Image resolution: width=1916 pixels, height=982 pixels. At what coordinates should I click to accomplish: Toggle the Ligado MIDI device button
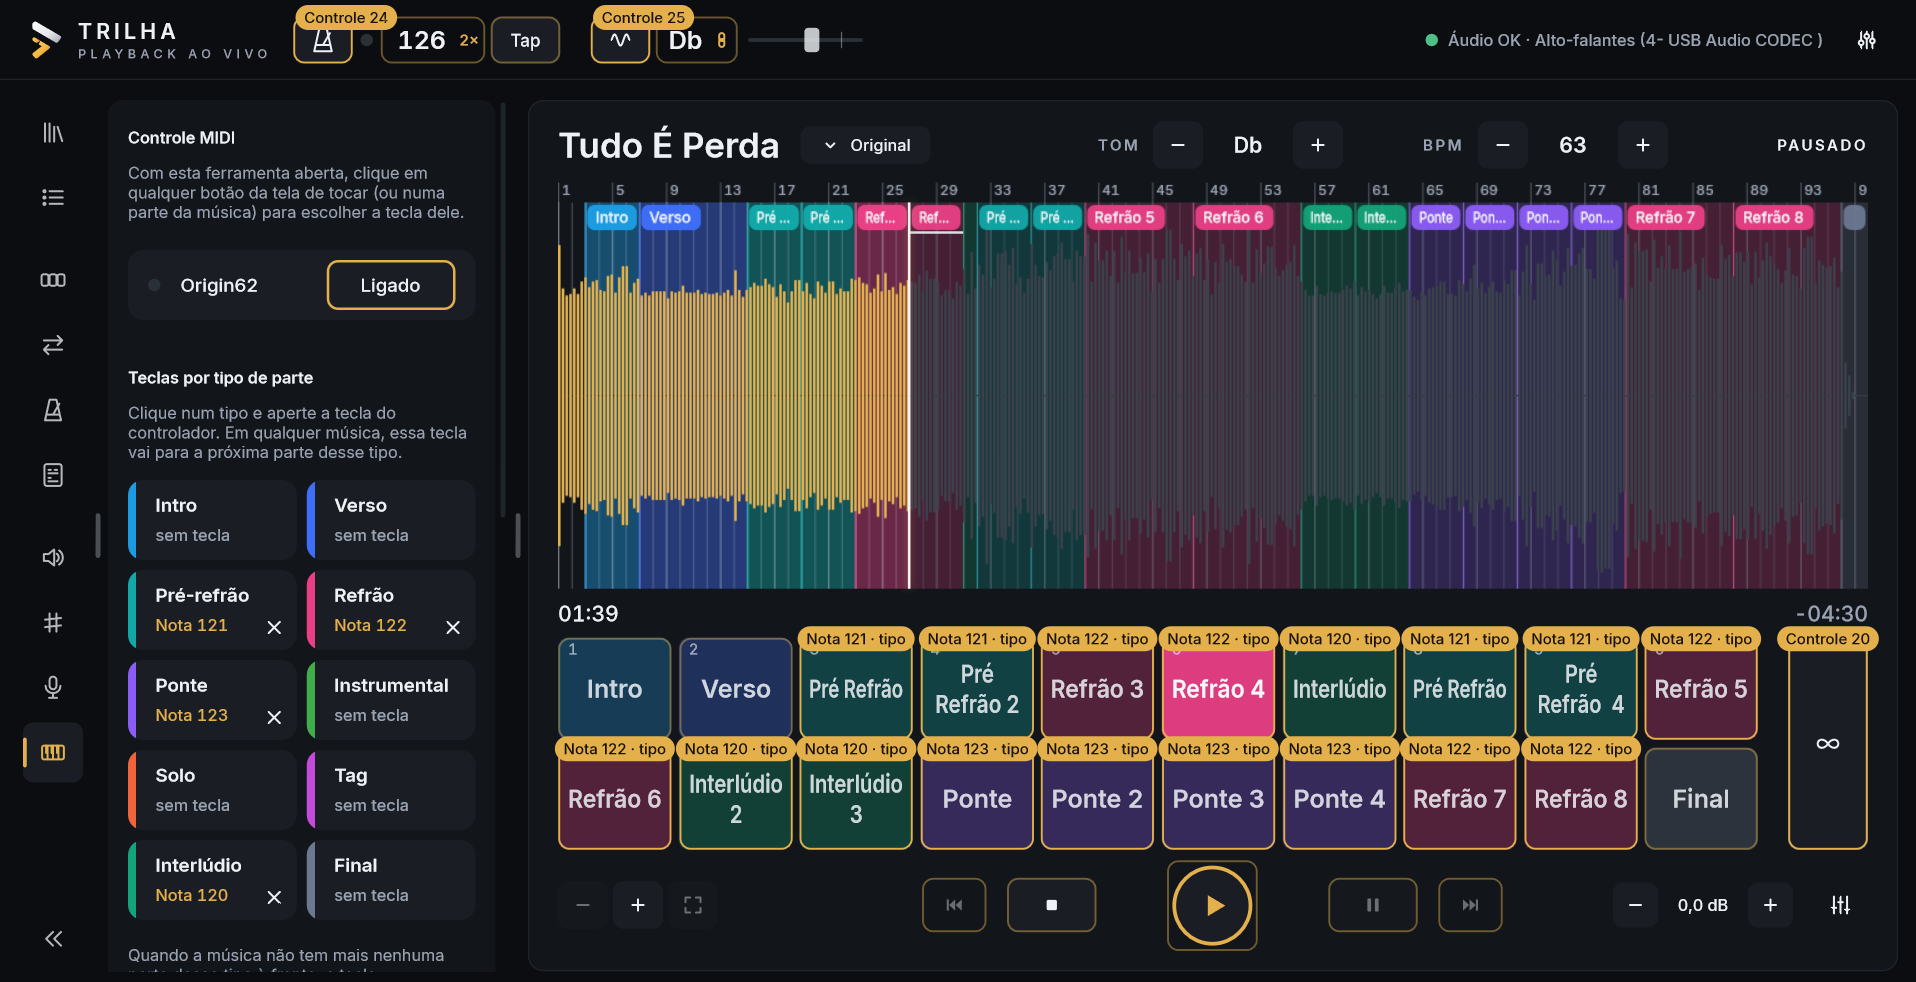pos(391,285)
